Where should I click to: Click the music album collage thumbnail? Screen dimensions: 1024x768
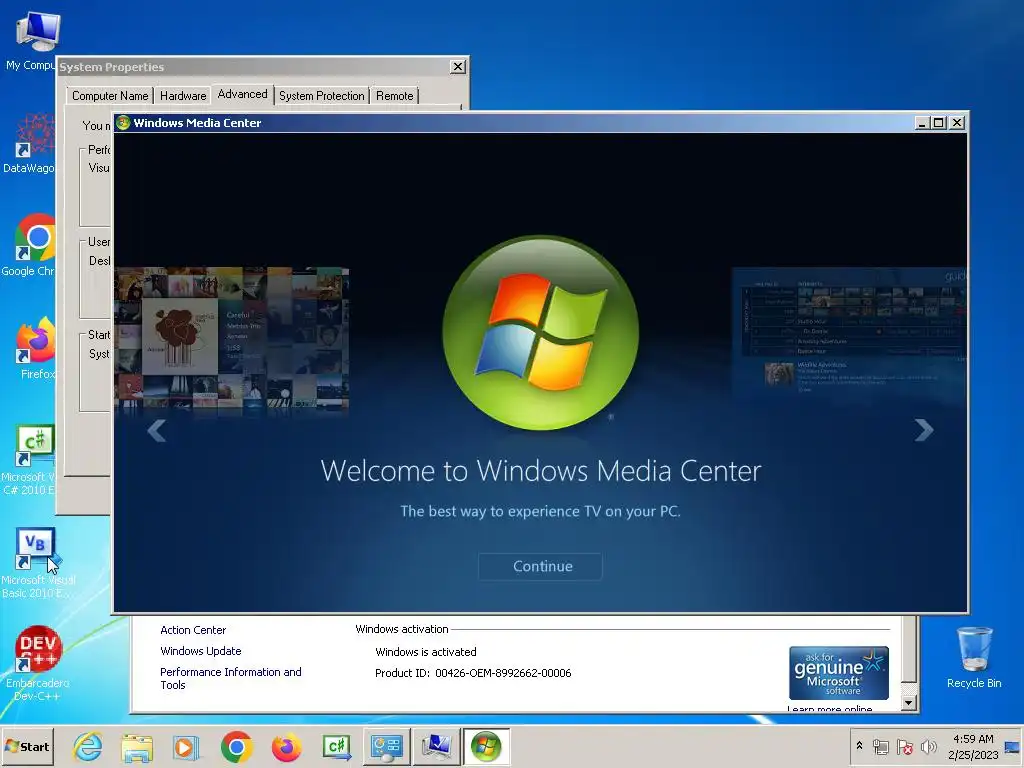[x=232, y=339]
